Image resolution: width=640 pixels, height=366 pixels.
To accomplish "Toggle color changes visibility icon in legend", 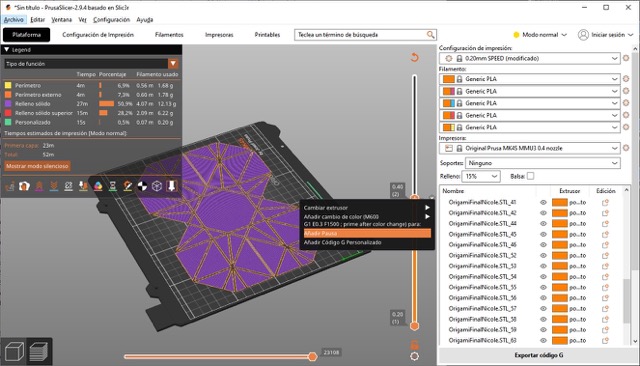I will click(98, 186).
